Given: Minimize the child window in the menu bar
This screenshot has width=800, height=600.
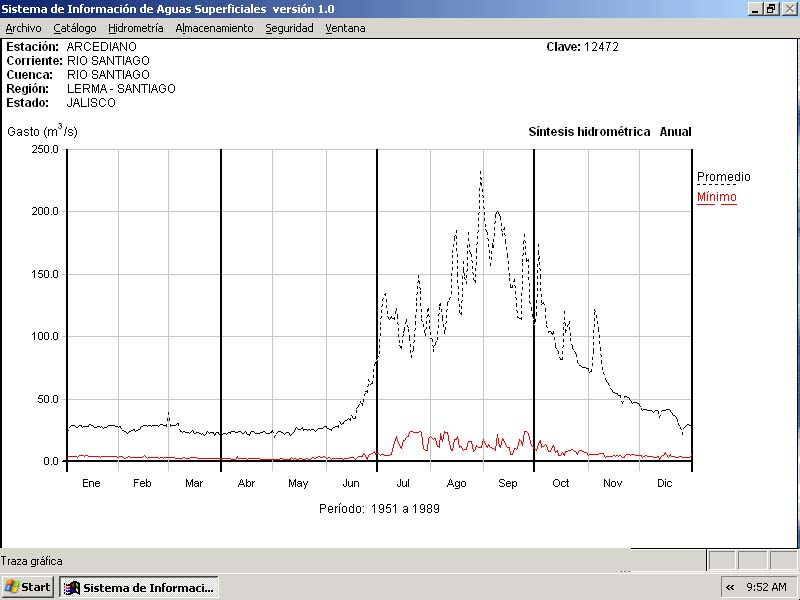Looking at the screenshot, I should (x=754, y=9).
